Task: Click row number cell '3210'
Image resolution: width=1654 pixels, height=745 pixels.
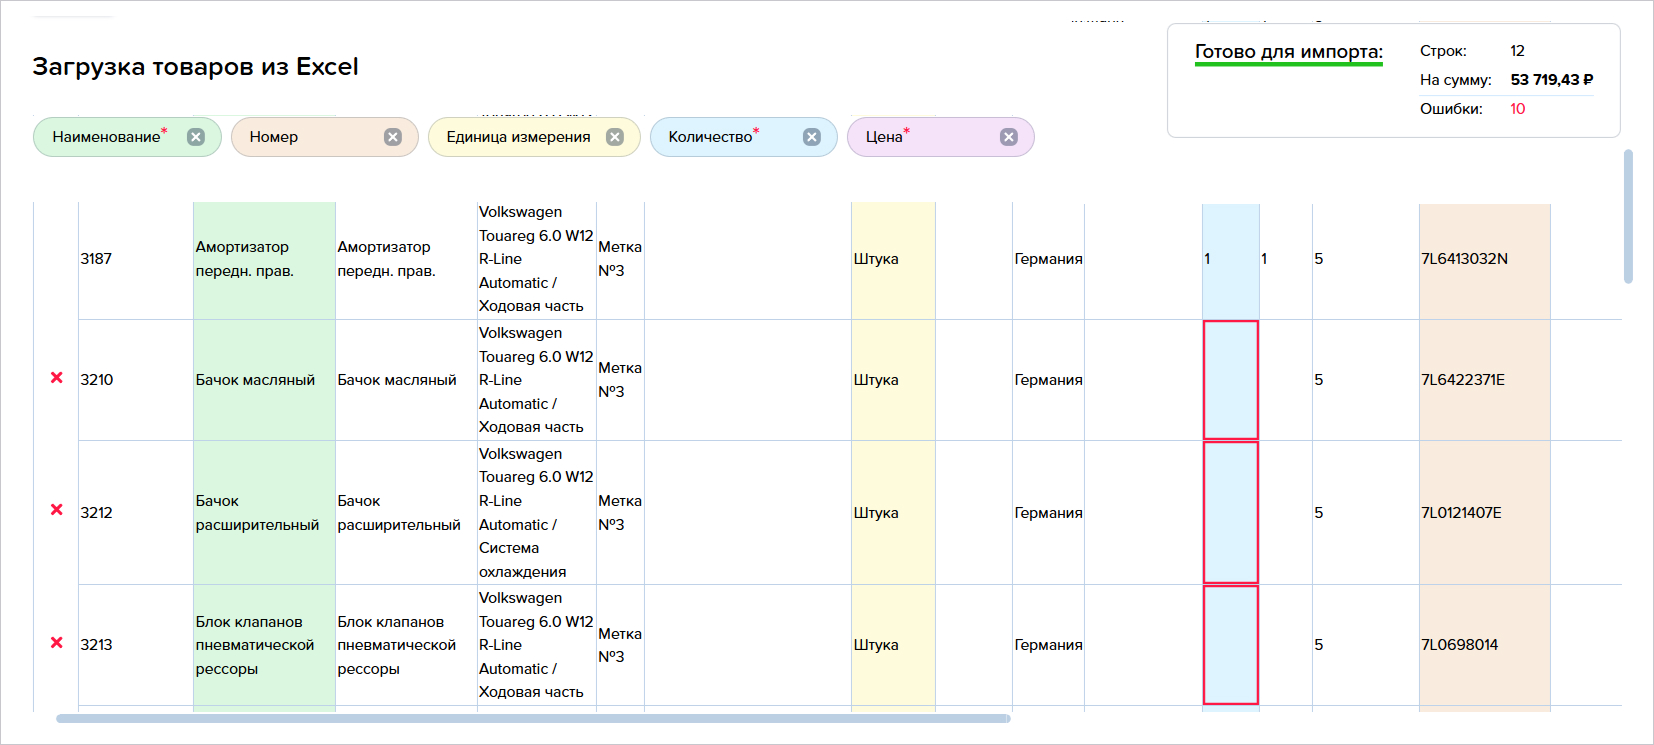Action: pos(136,380)
